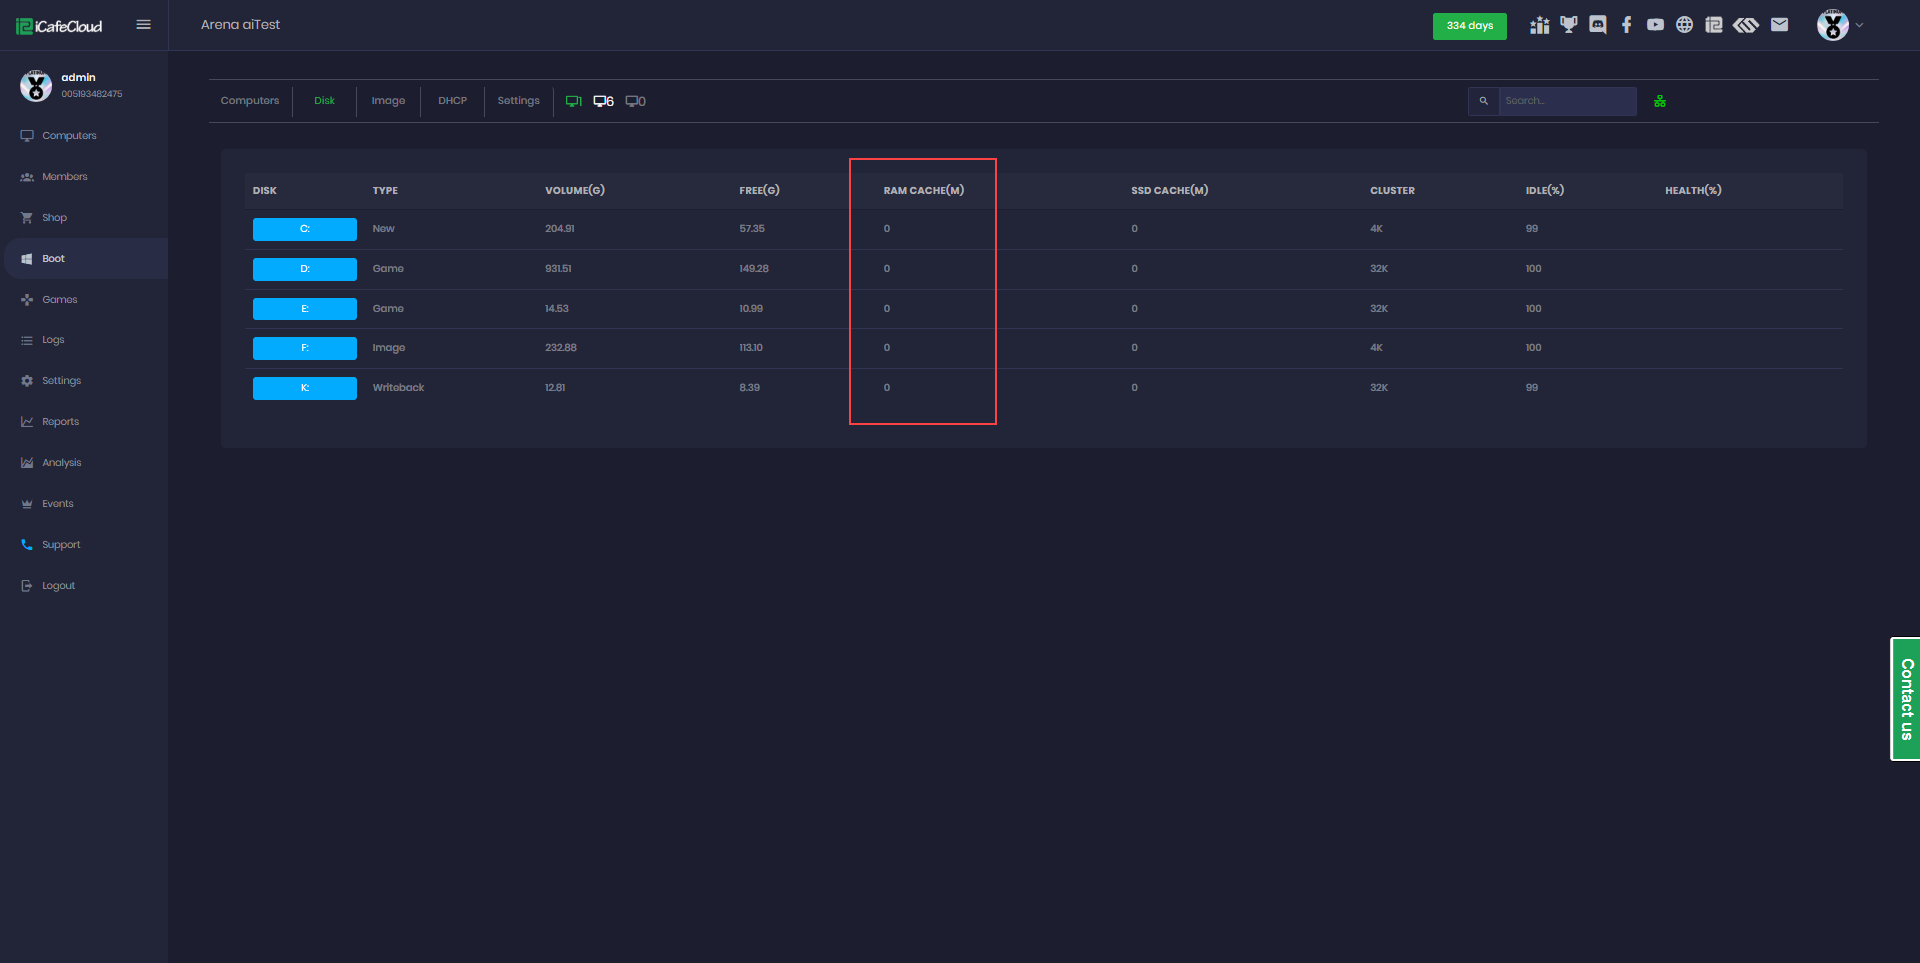Expand the user account dropdown arrow

click(1860, 25)
